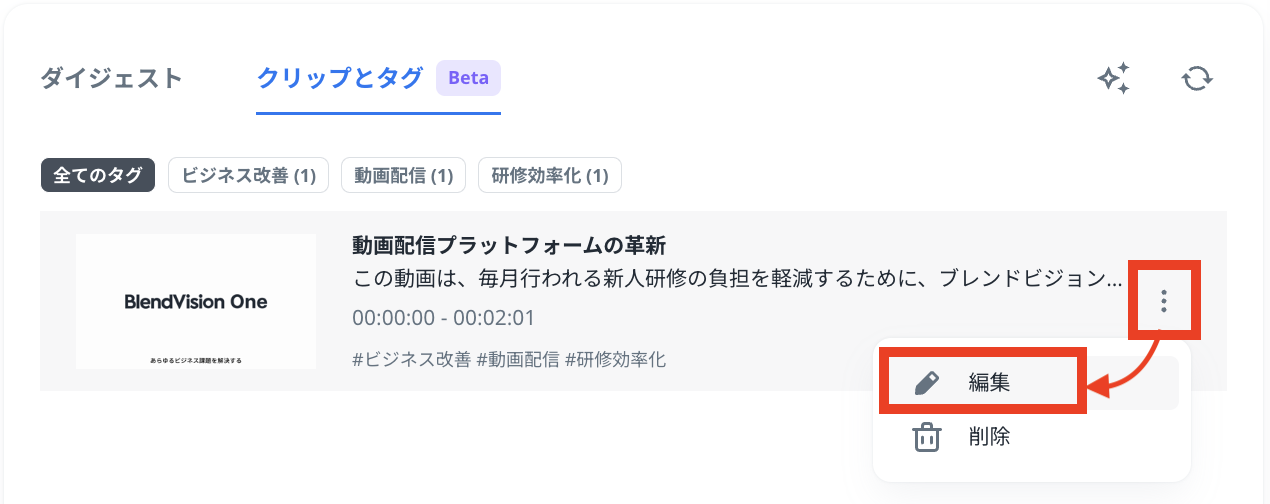Click the trash can icon beside 削除

(928, 437)
